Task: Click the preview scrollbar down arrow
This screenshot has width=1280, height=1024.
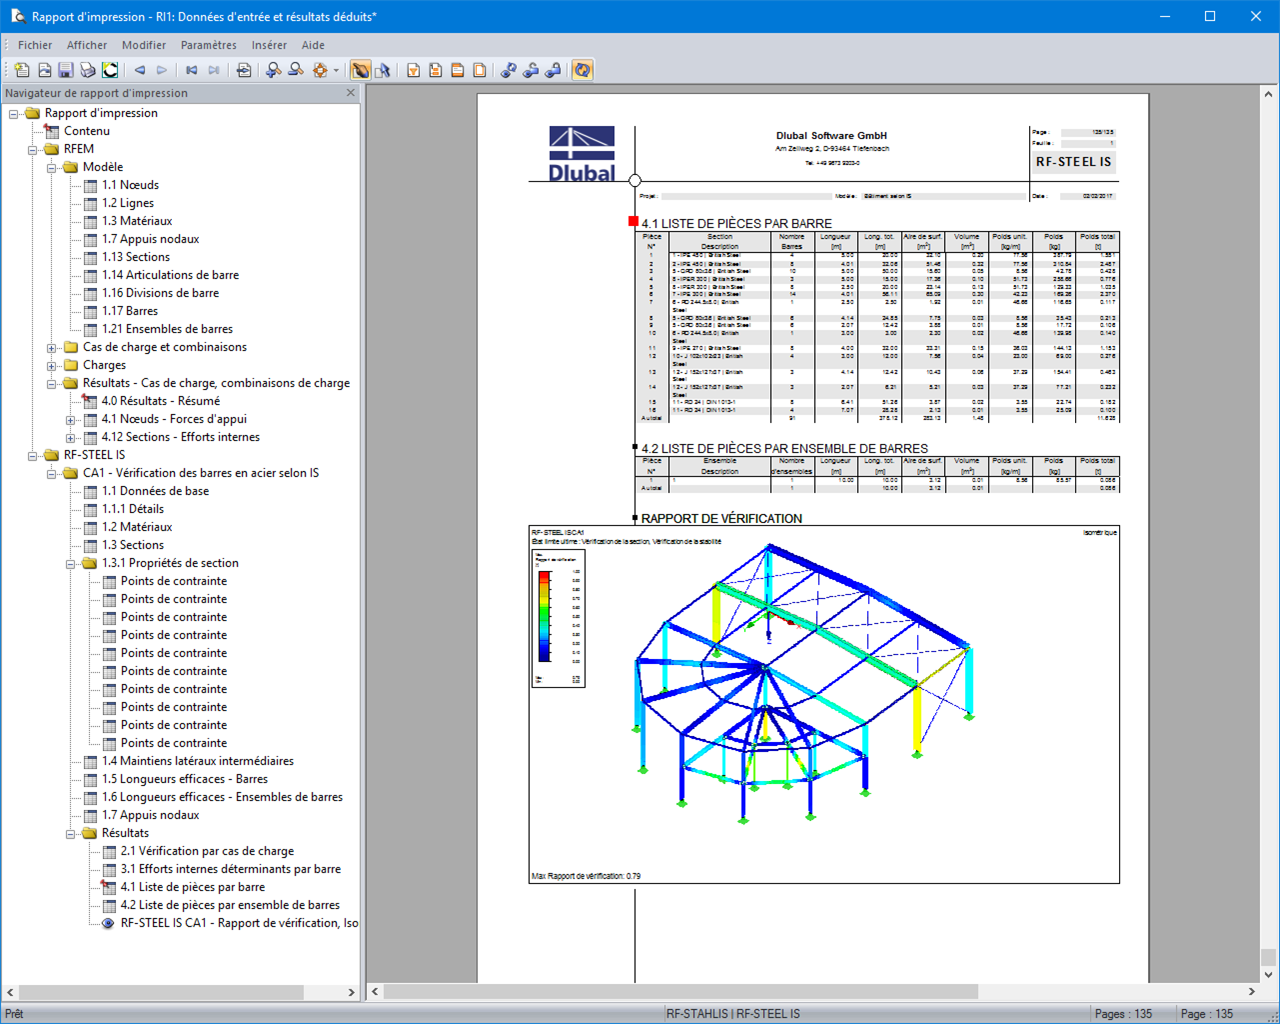Action: tap(1268, 975)
